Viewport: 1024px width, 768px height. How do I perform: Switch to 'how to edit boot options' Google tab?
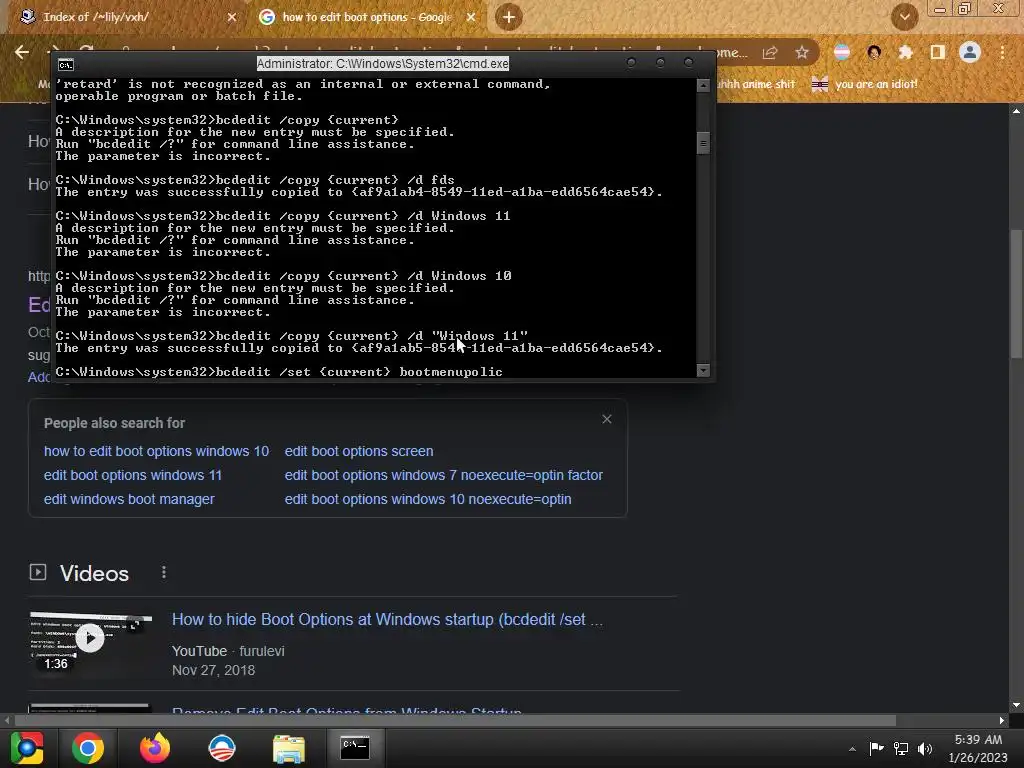click(x=366, y=17)
